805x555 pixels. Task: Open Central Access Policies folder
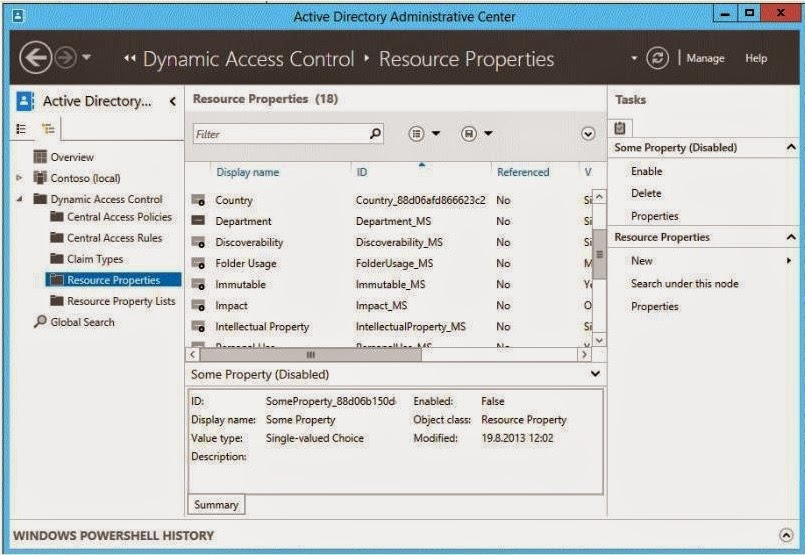119,217
